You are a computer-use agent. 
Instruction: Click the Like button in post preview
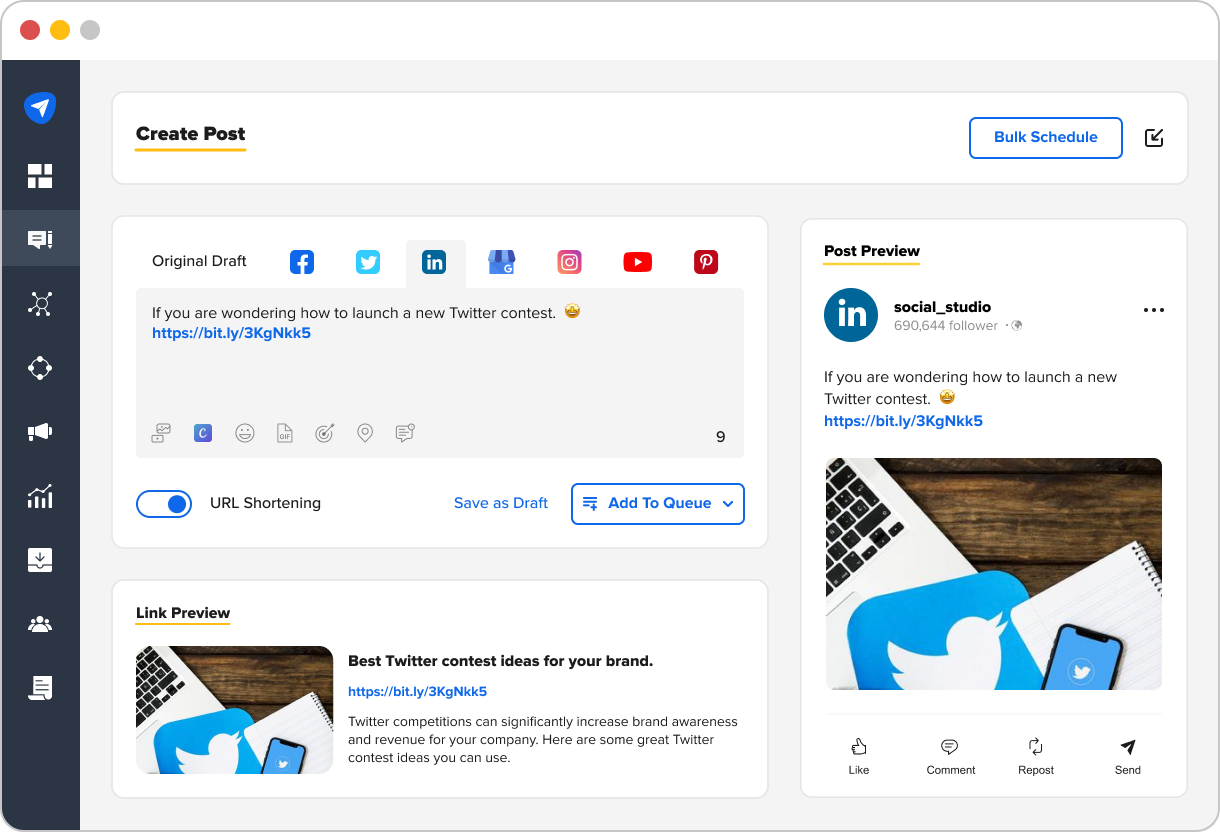tap(858, 756)
